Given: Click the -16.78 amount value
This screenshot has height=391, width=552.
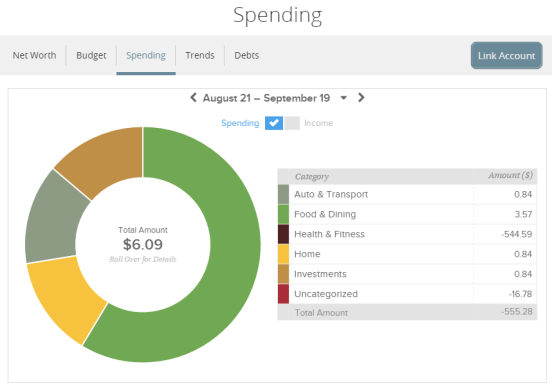Looking at the screenshot, I should (x=520, y=294).
